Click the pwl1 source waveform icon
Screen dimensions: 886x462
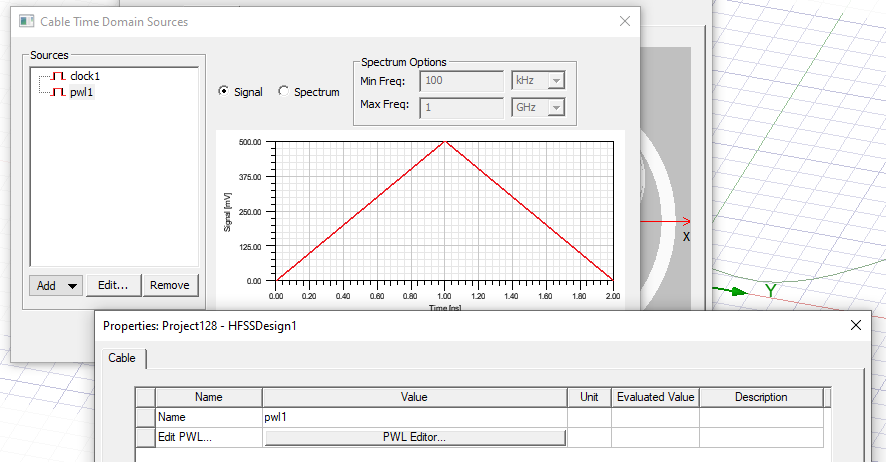(59, 92)
